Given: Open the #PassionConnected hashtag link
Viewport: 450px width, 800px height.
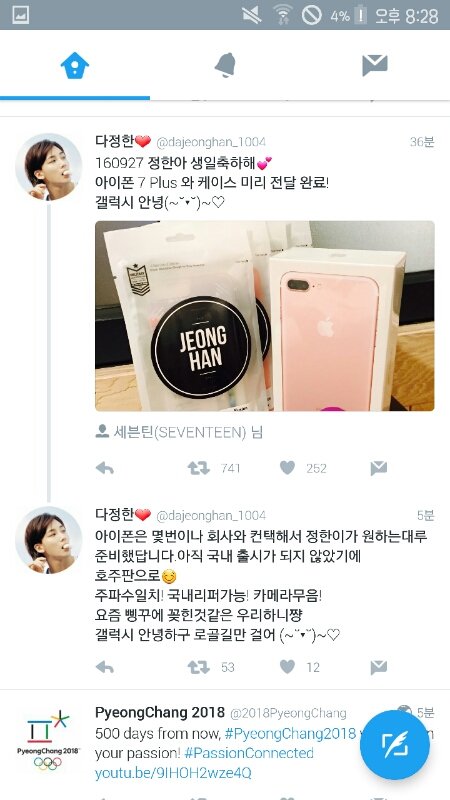Looking at the screenshot, I should (x=249, y=753).
